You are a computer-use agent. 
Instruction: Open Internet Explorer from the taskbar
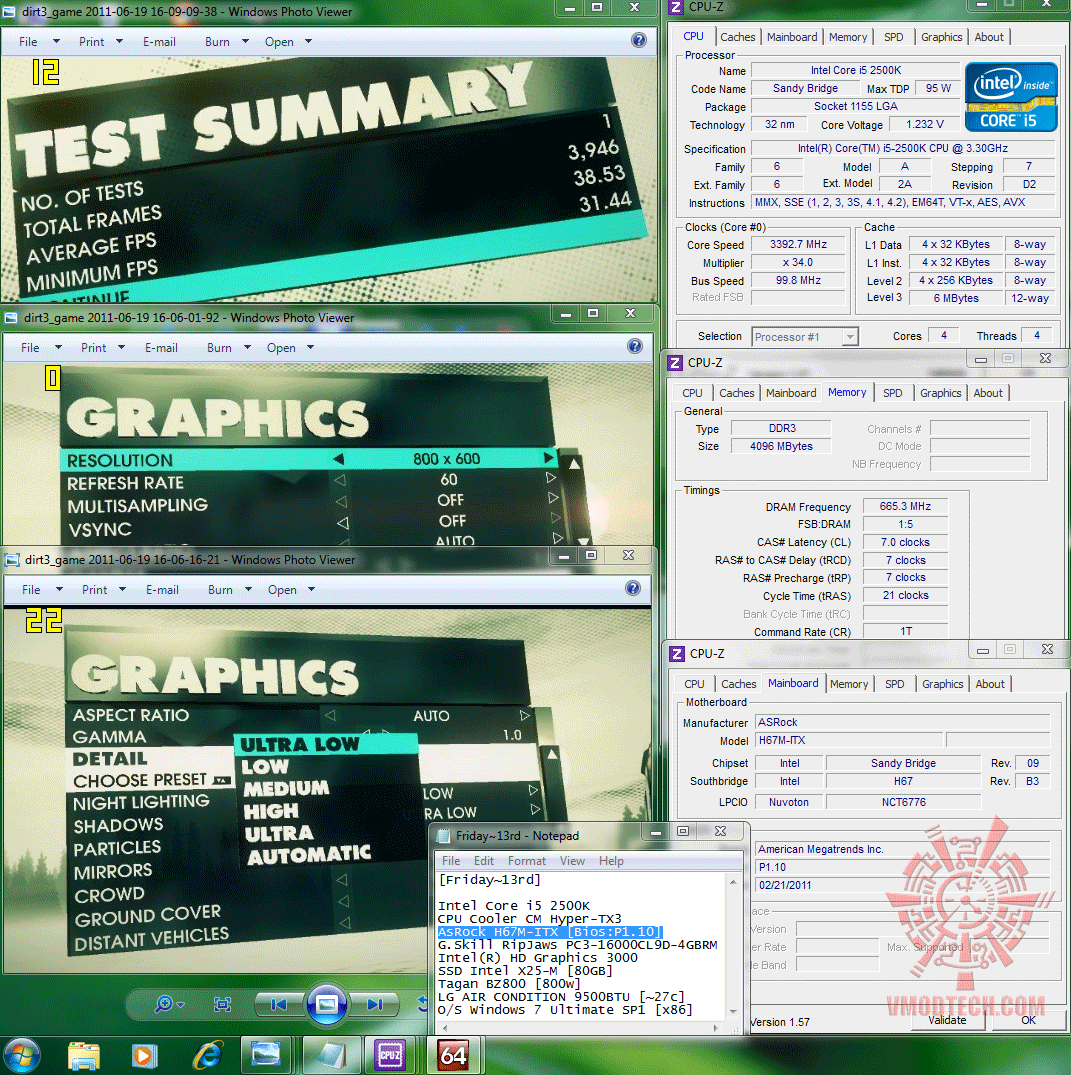208,1055
